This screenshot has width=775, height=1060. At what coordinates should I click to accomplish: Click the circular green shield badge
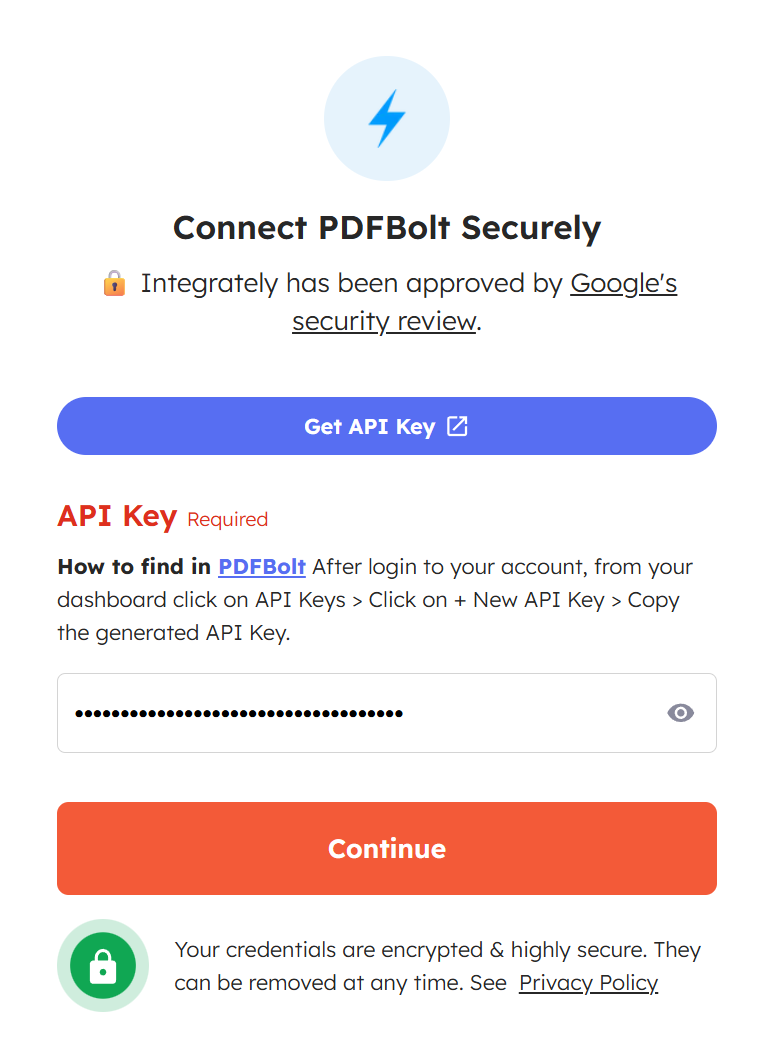click(x=103, y=964)
